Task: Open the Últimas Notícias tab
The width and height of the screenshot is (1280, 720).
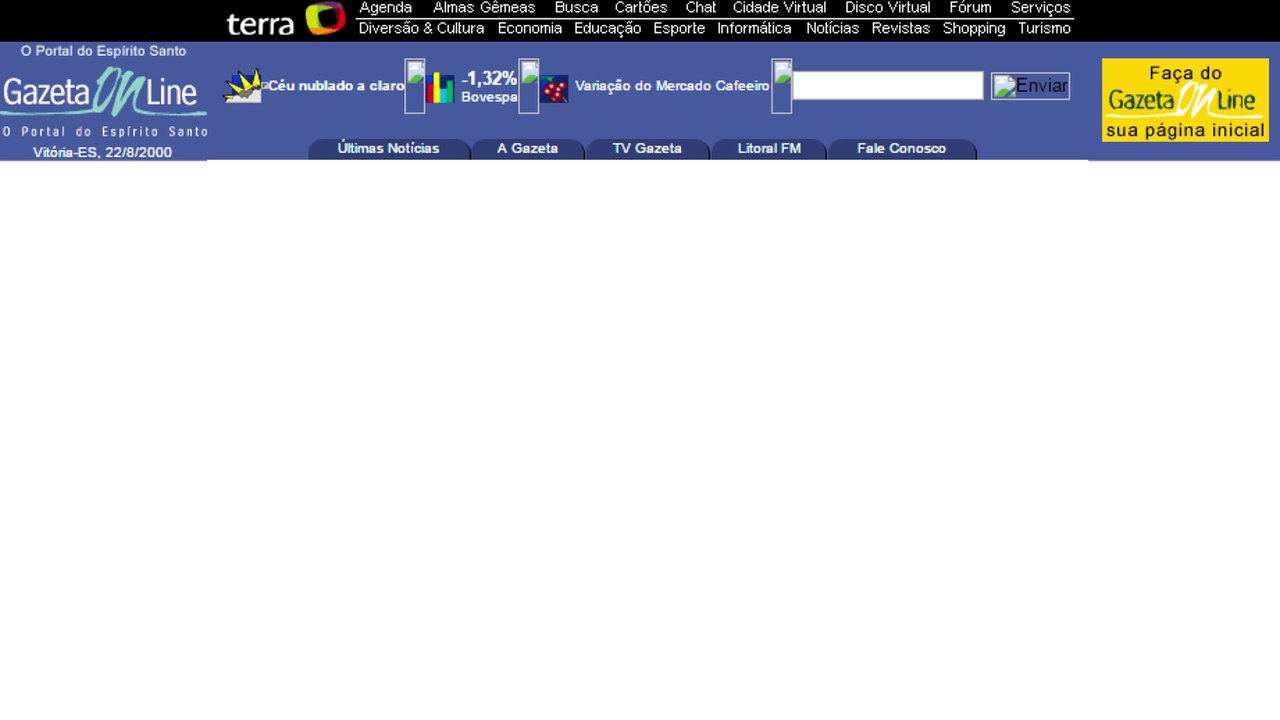Action: (389, 149)
